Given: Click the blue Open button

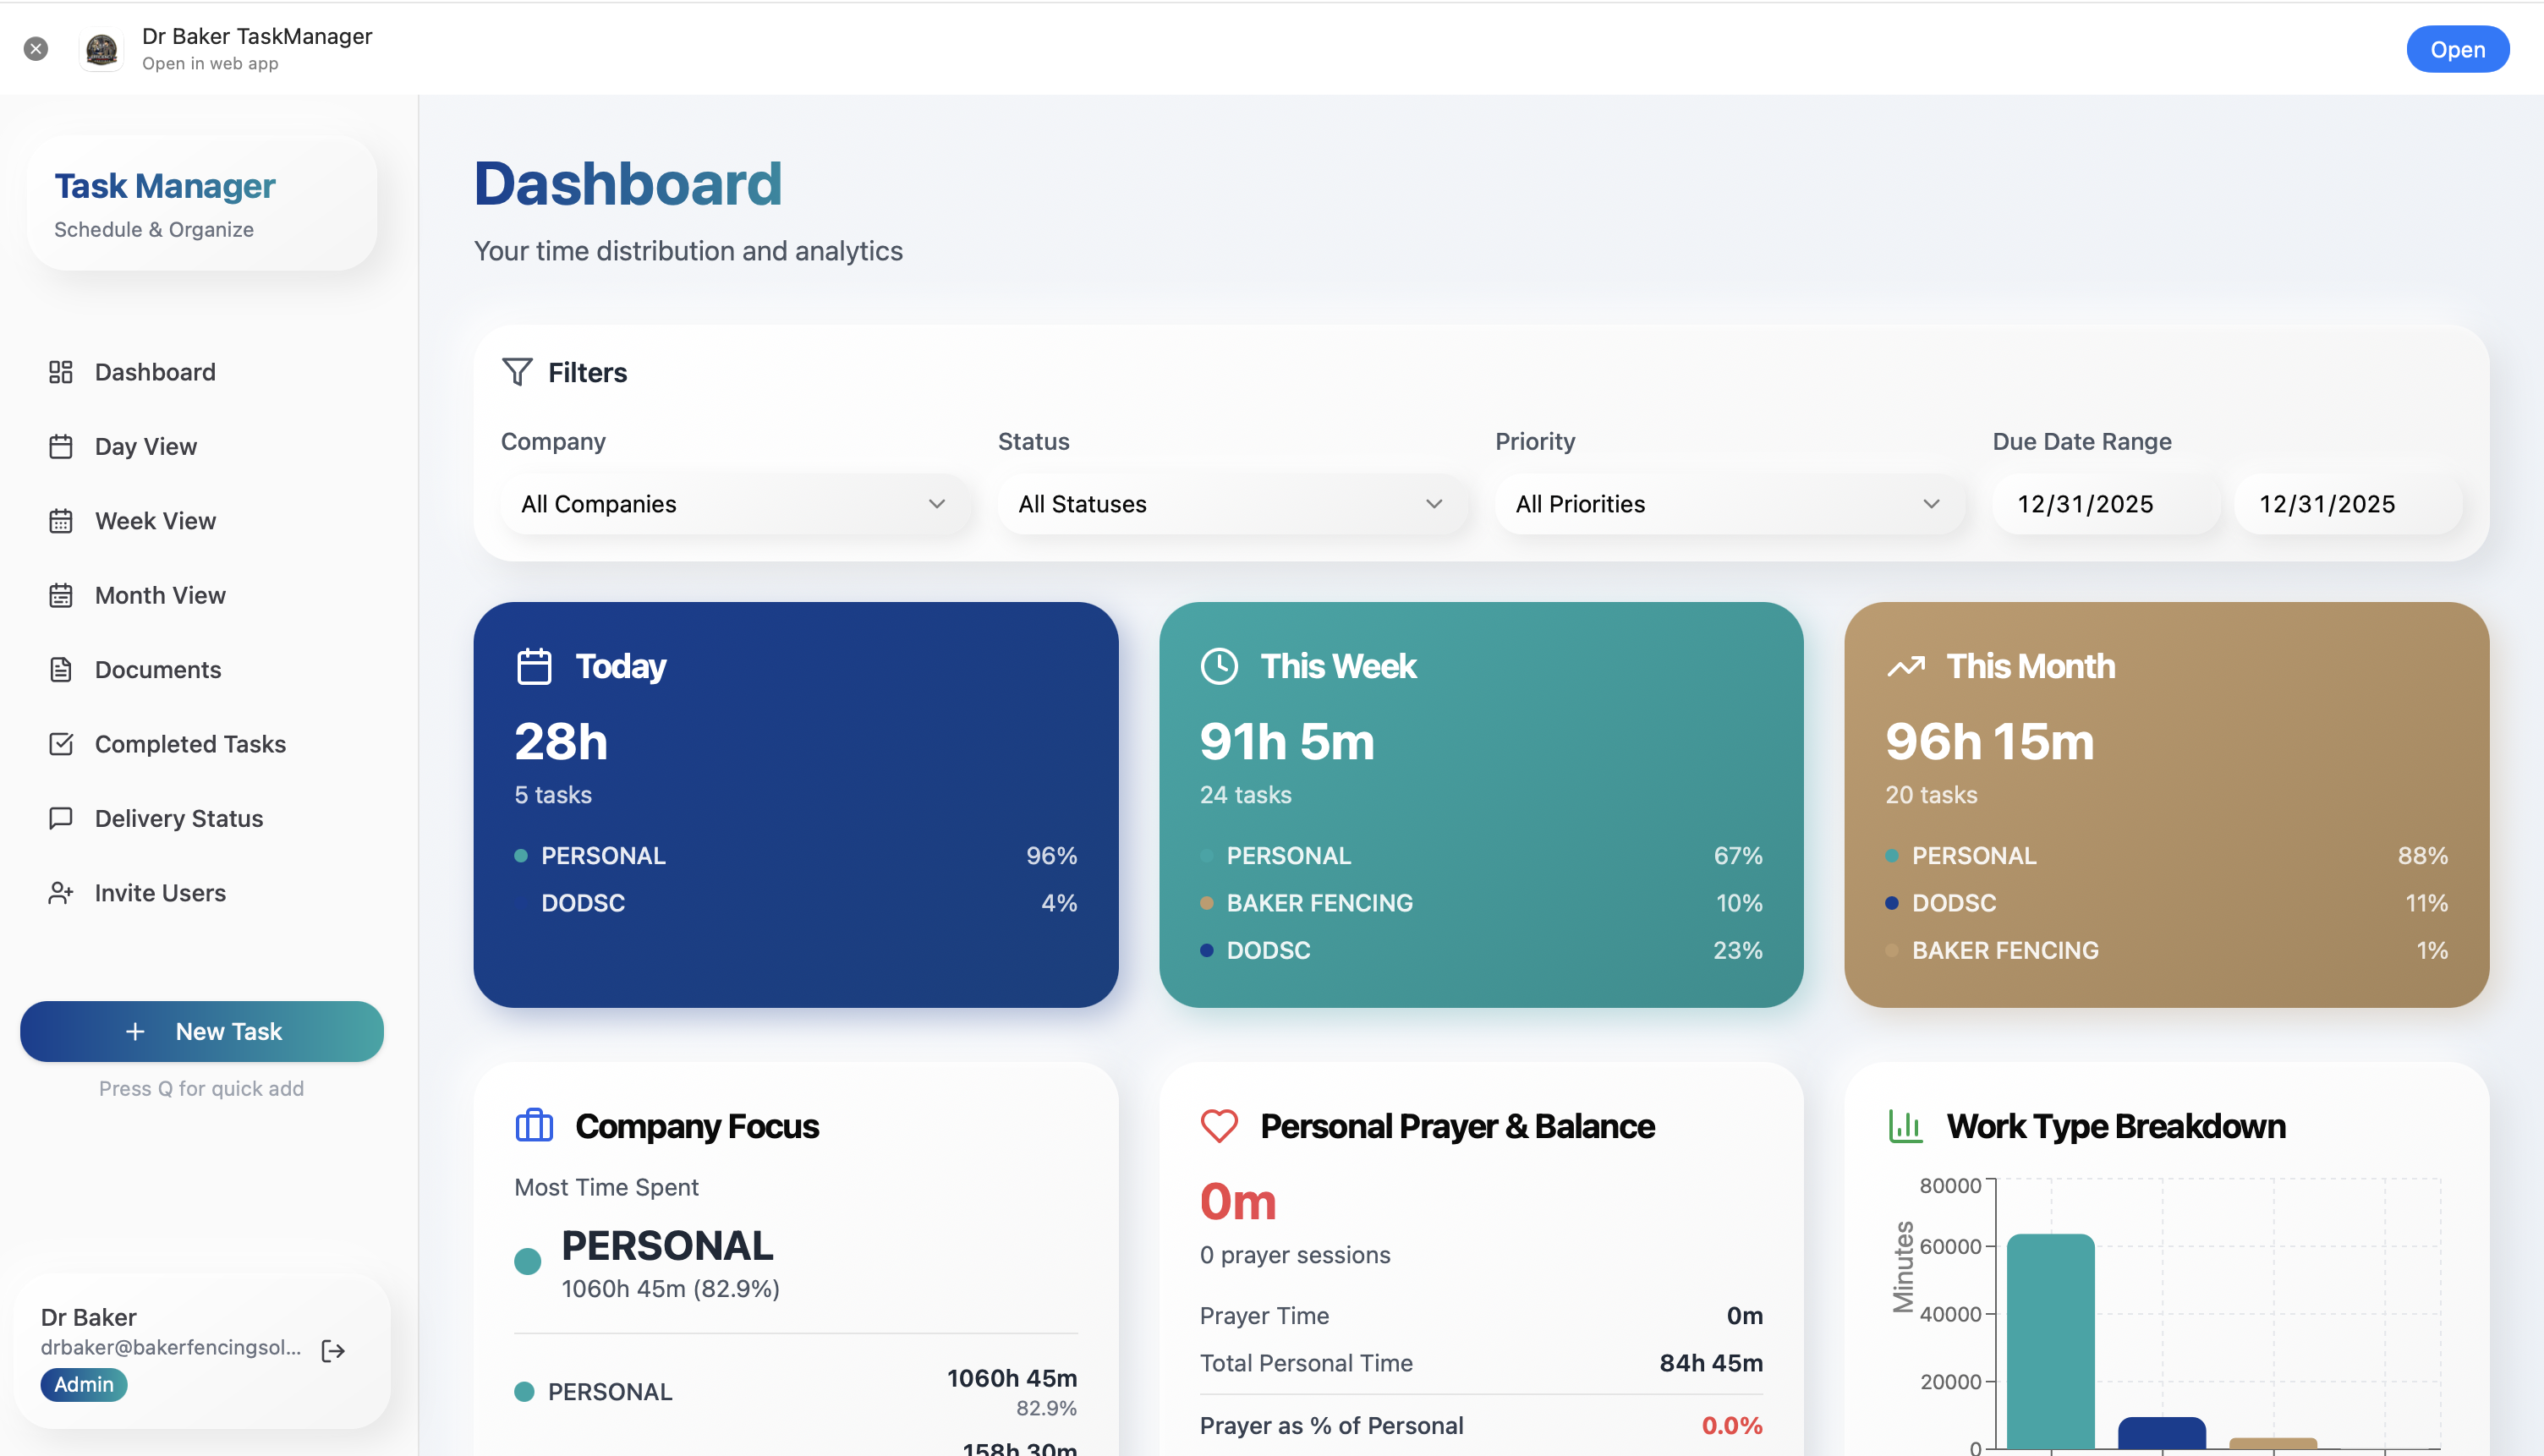Looking at the screenshot, I should coord(2457,49).
